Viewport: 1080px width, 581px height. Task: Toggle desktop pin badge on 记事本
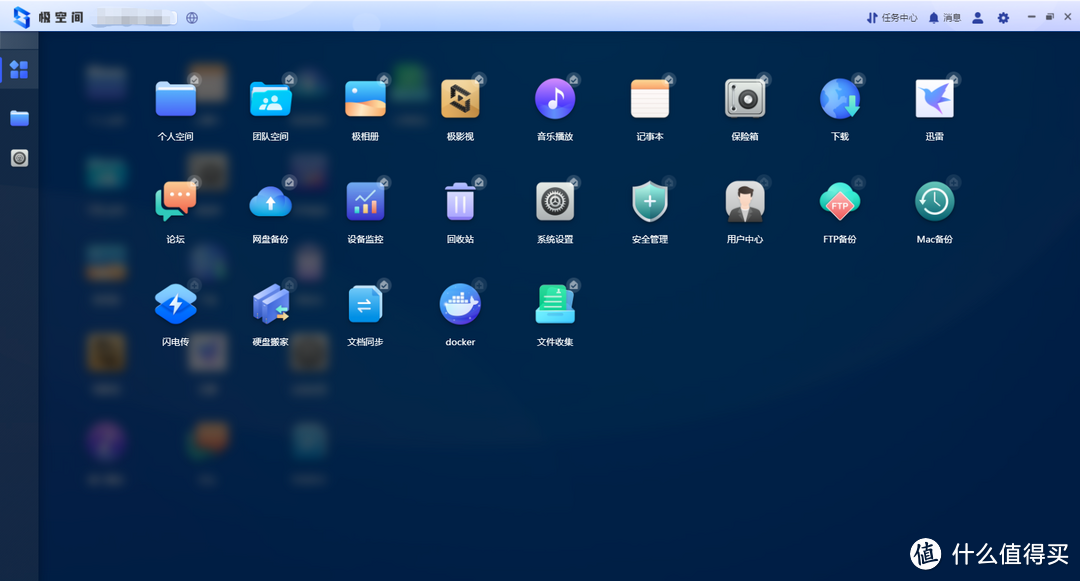[669, 79]
